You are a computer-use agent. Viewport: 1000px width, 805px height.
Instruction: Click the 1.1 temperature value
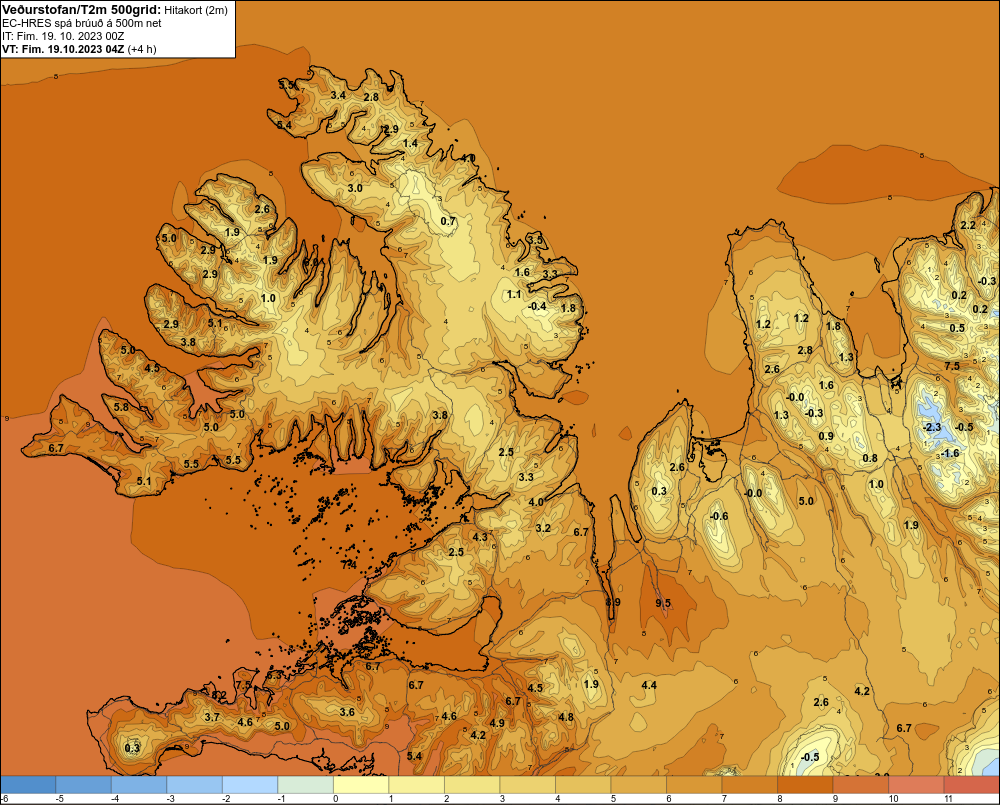[x=513, y=294]
